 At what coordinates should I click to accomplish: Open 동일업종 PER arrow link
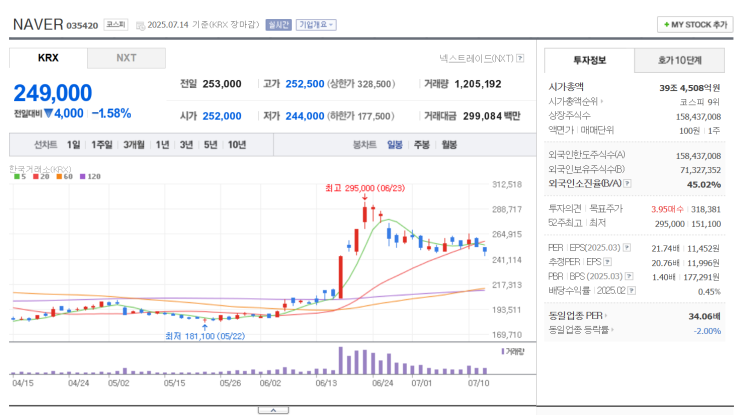pos(578,316)
